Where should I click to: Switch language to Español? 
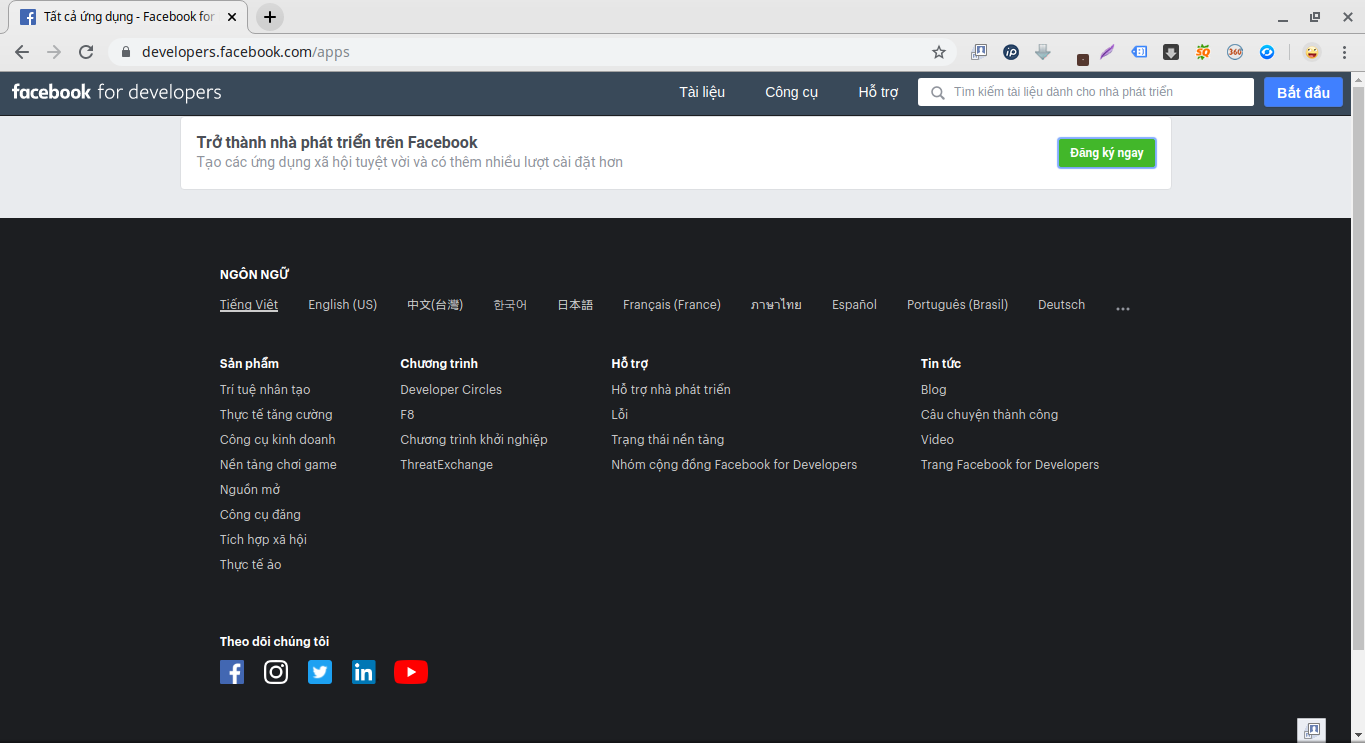(854, 305)
